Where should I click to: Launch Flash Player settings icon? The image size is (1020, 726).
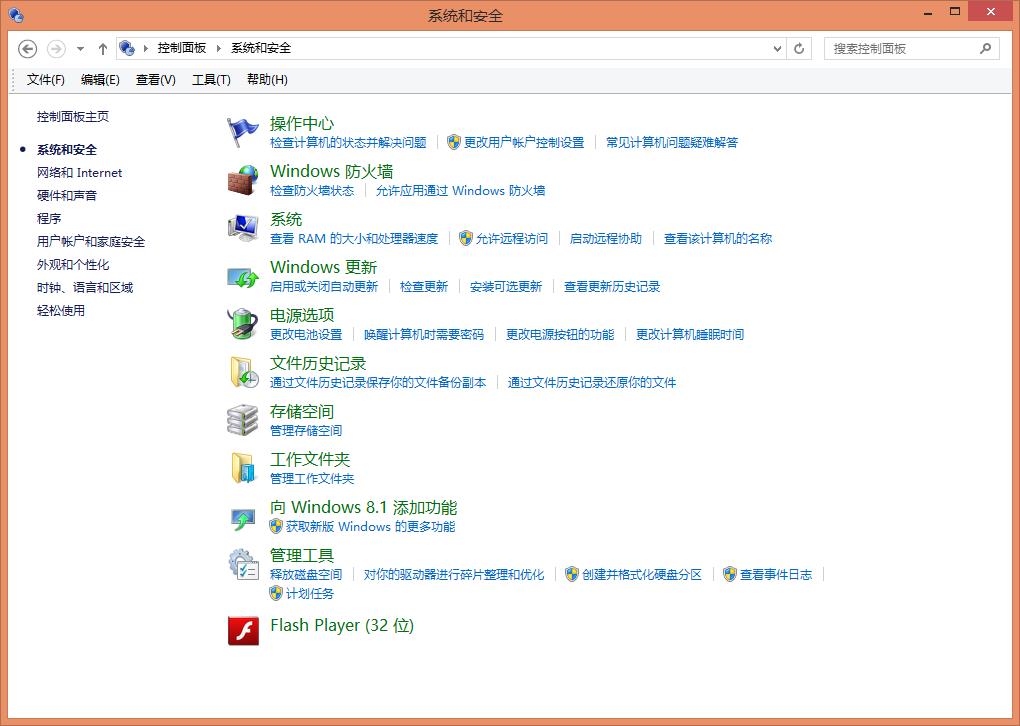pos(242,632)
